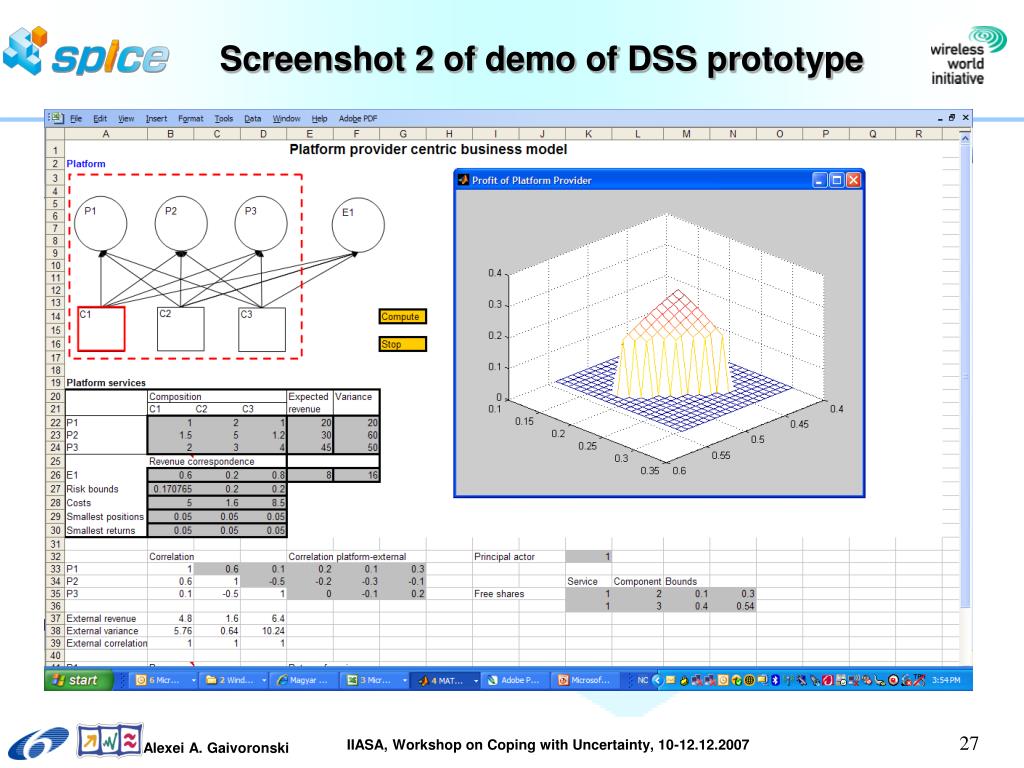Open the Help menu
This screenshot has width=1024, height=768.
pos(319,118)
